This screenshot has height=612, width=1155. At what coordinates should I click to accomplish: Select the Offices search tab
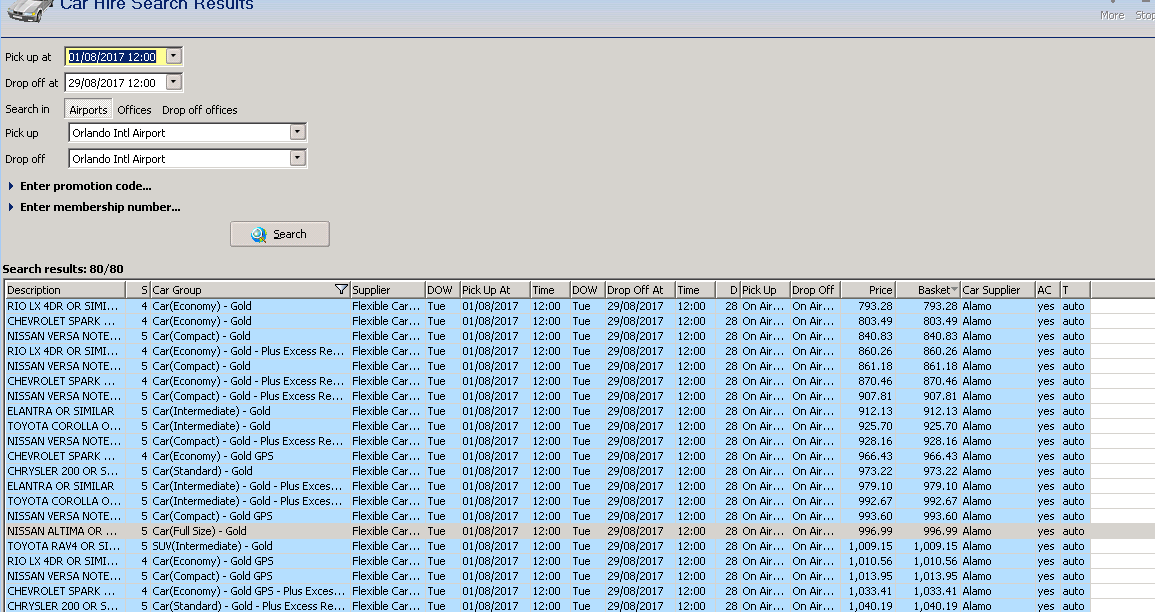click(x=134, y=110)
